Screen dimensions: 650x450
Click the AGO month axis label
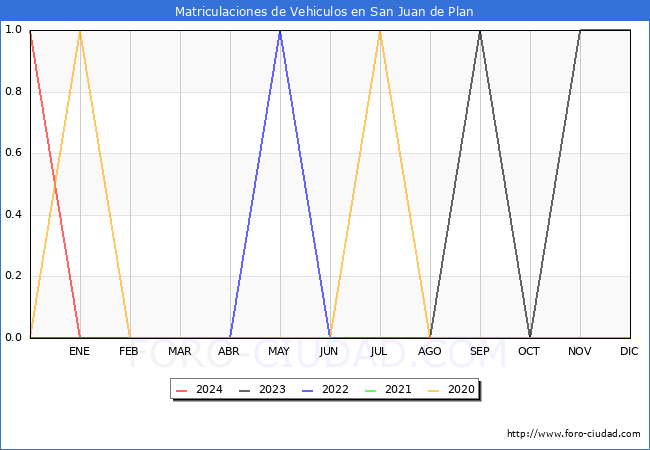[x=429, y=351]
